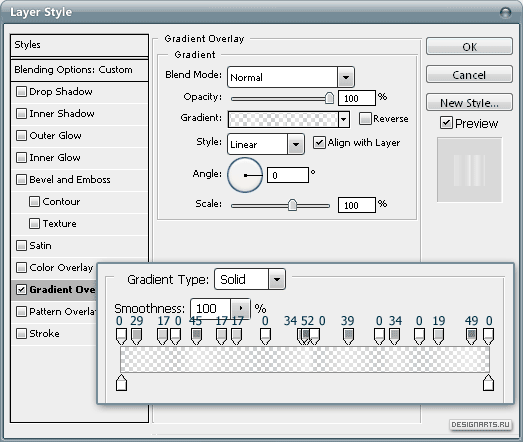Click the color stop below the gradient bar's end
The width and height of the screenshot is (523, 442).
pyautogui.click(x=489, y=382)
